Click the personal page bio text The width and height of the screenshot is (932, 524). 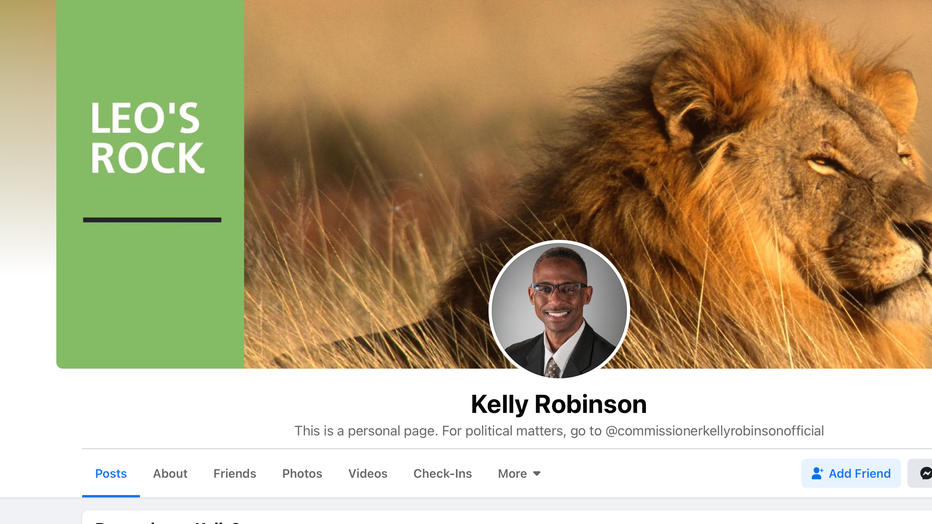[559, 431]
